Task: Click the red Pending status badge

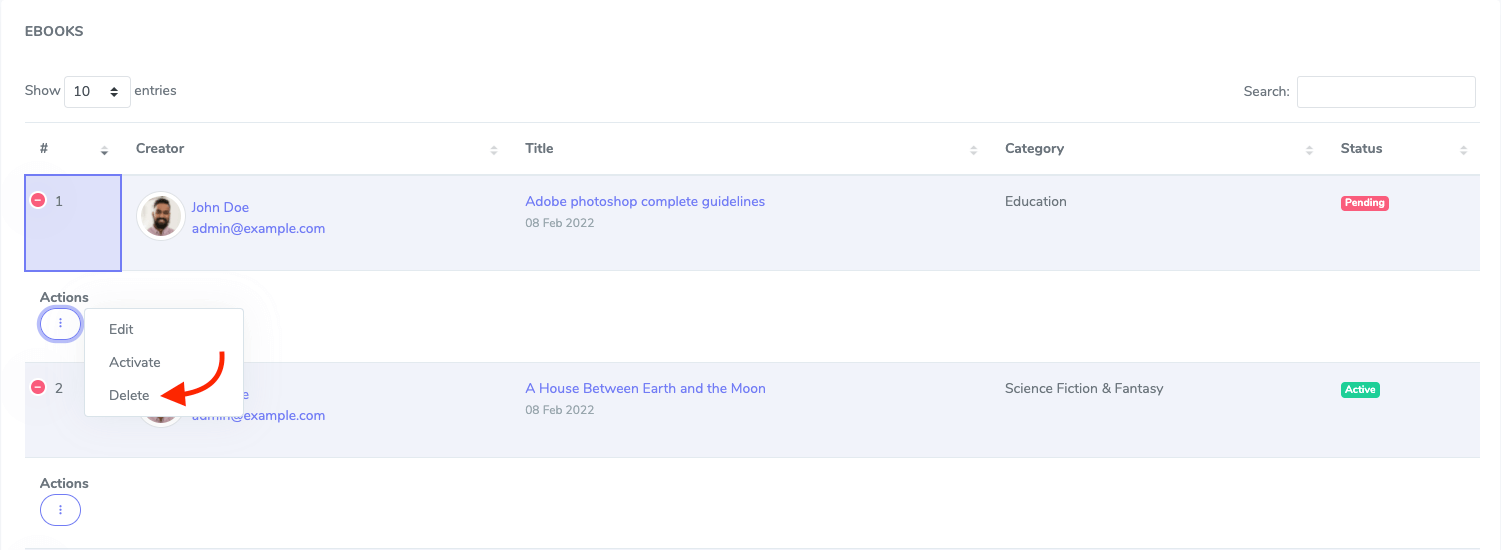Action: click(1364, 202)
